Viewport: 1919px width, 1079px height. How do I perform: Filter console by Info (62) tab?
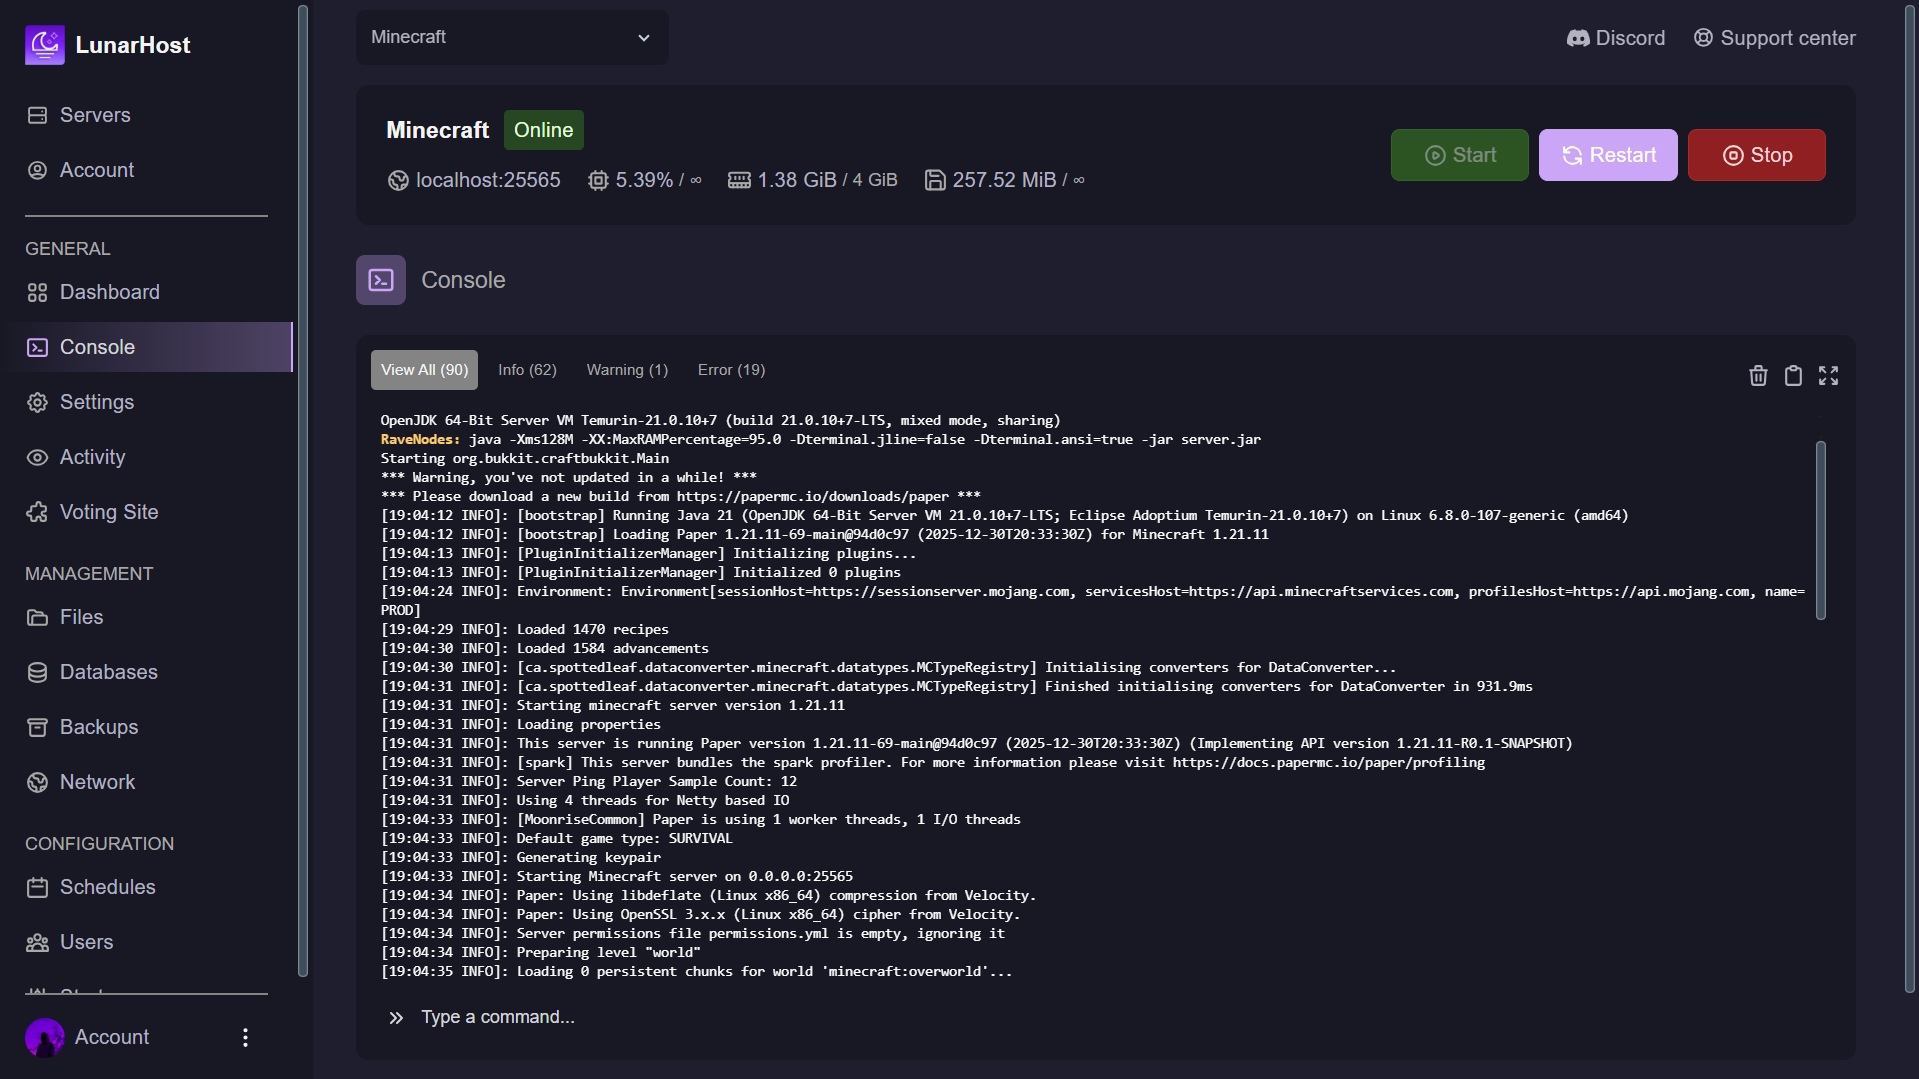(527, 370)
